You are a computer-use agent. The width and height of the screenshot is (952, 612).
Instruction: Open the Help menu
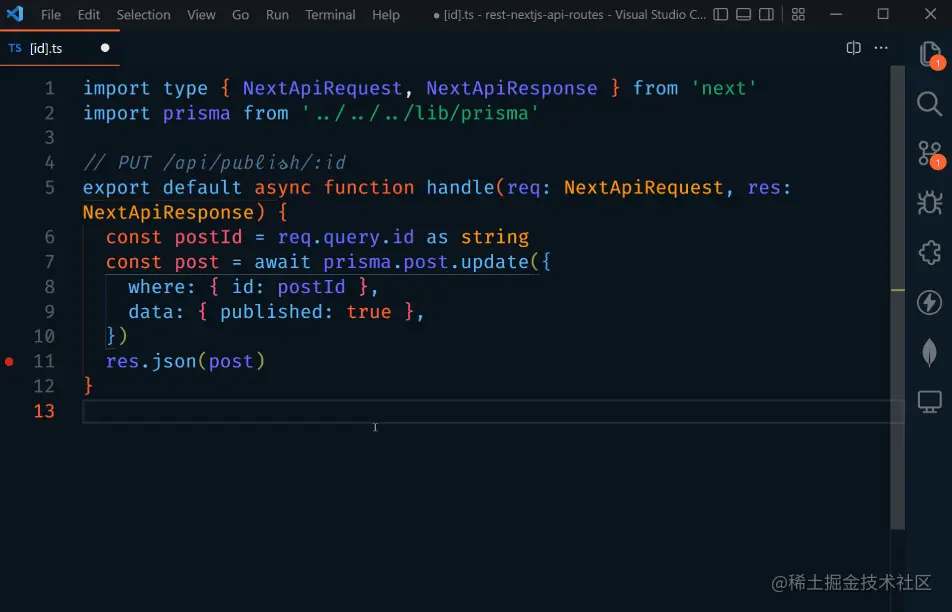pyautogui.click(x=386, y=15)
